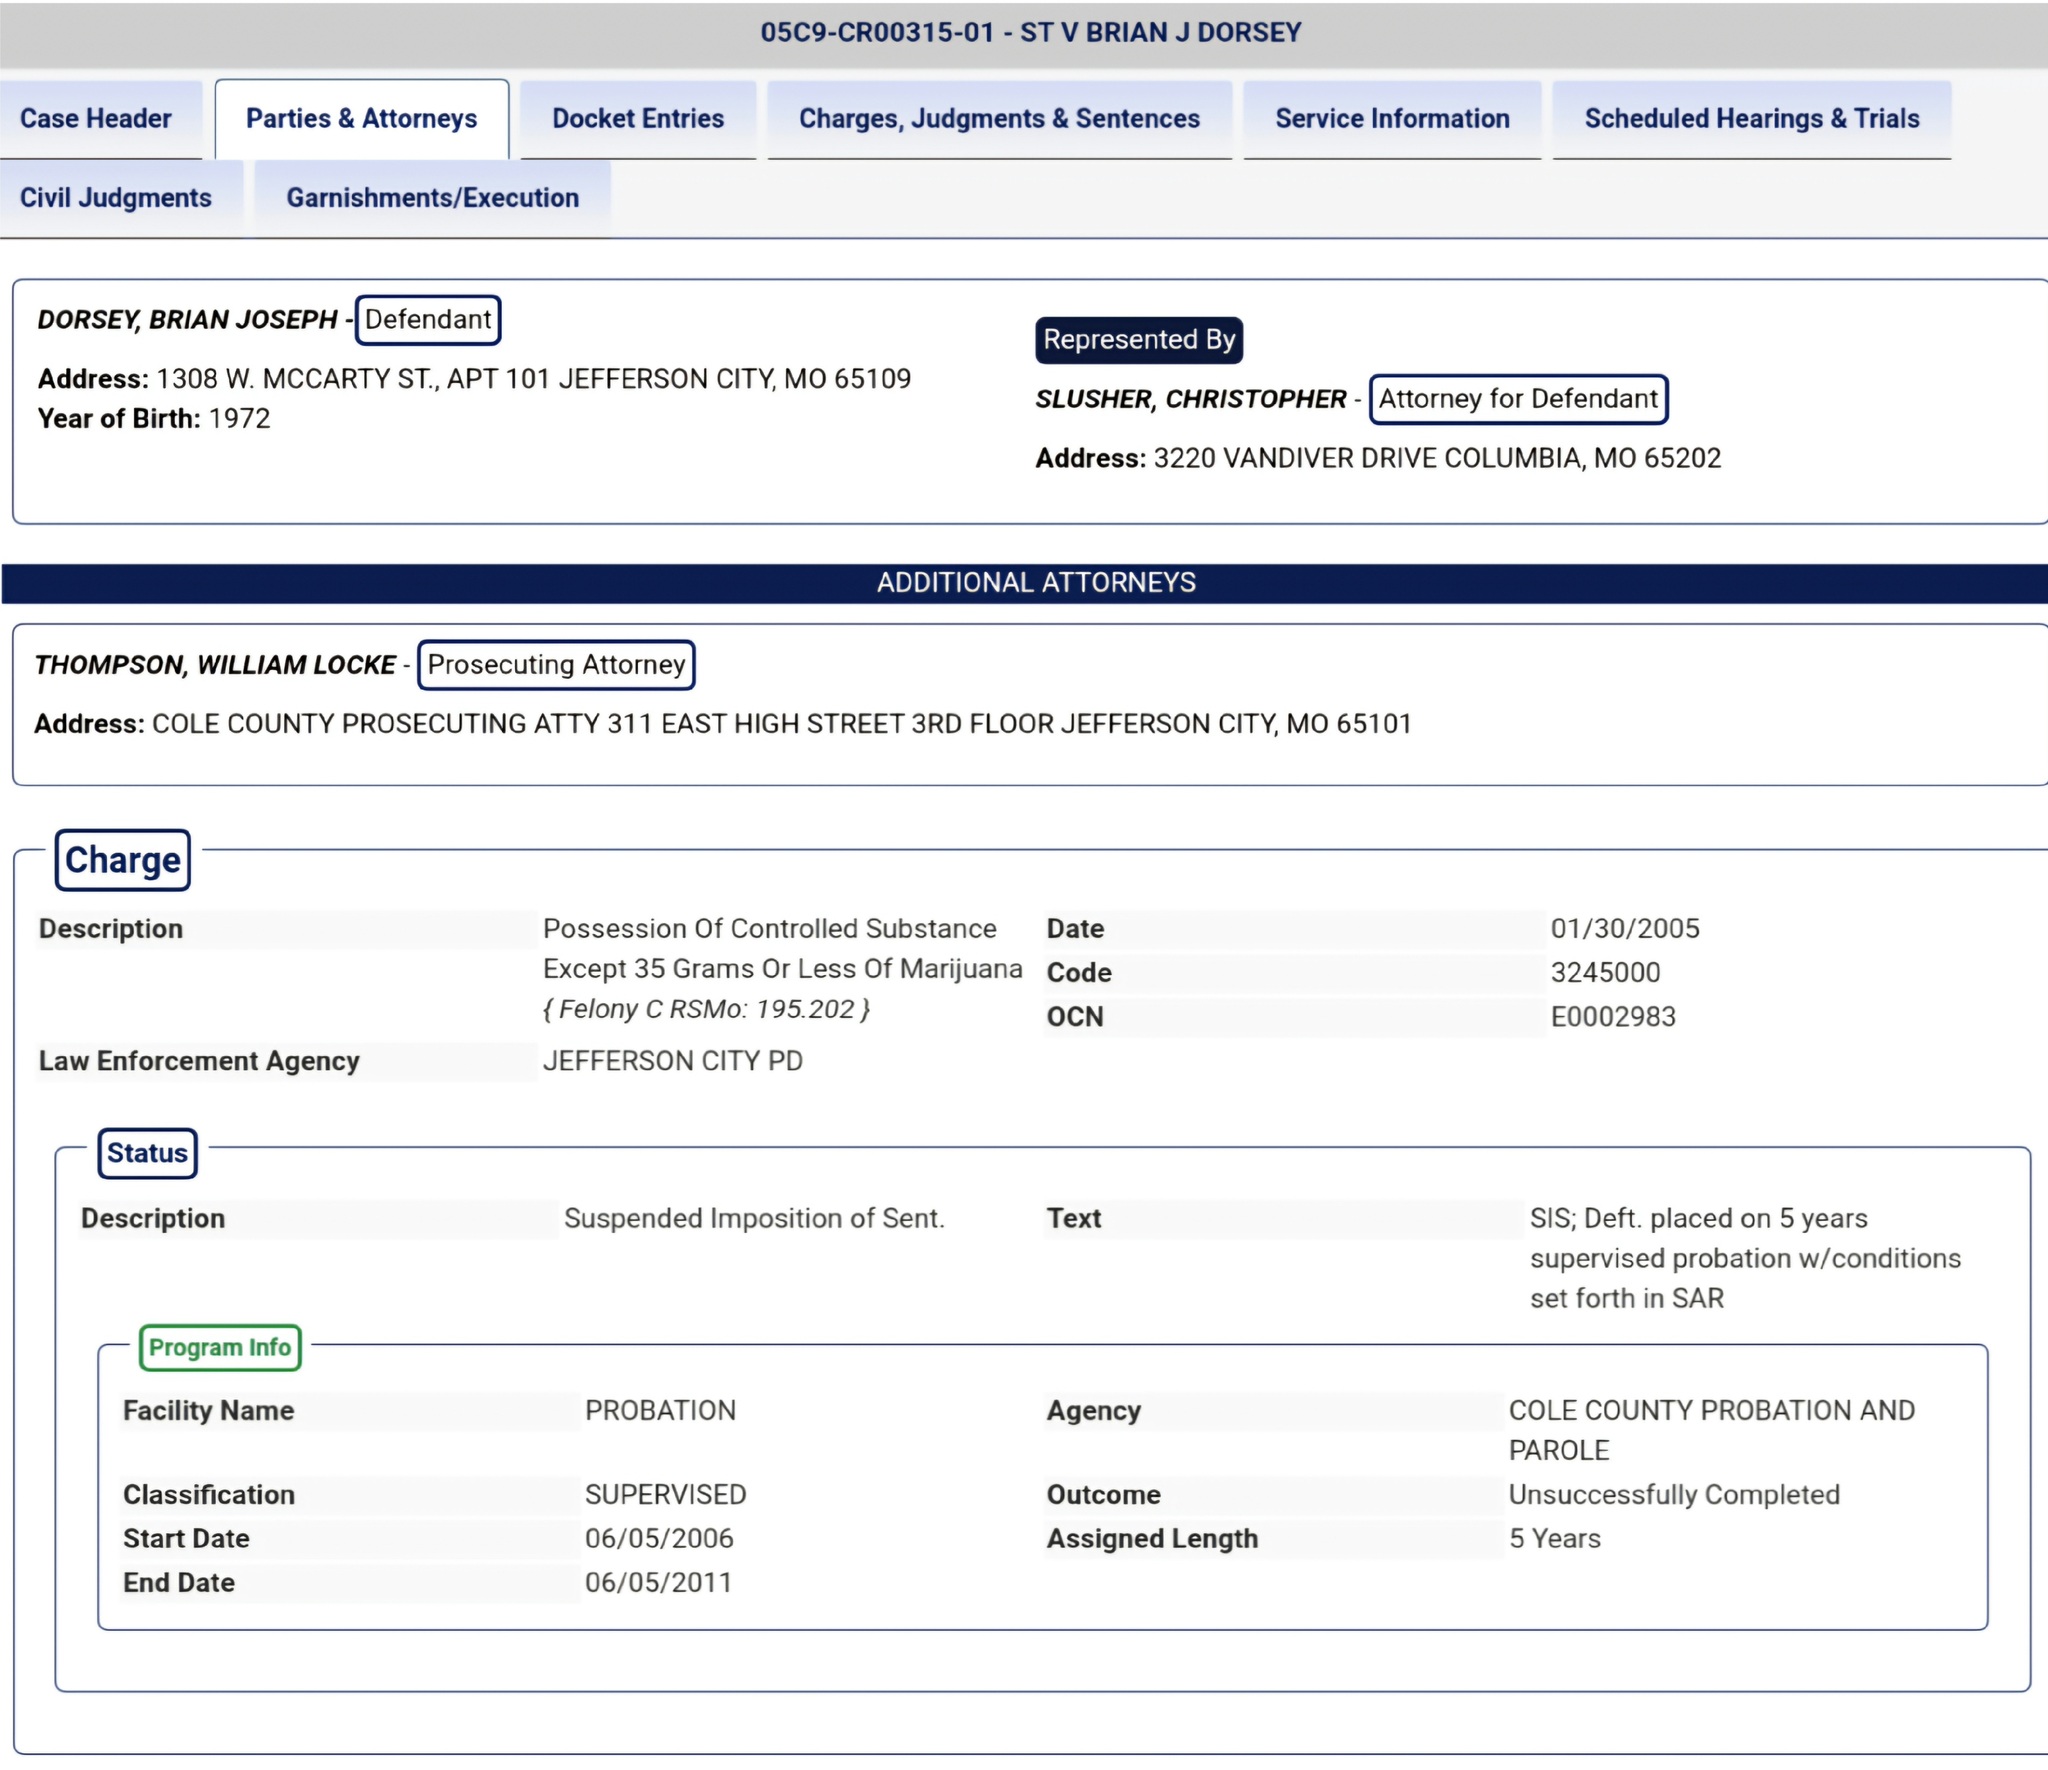Navigate to Service Information tab
Image resolution: width=2048 pixels, height=1770 pixels.
[x=1391, y=117]
